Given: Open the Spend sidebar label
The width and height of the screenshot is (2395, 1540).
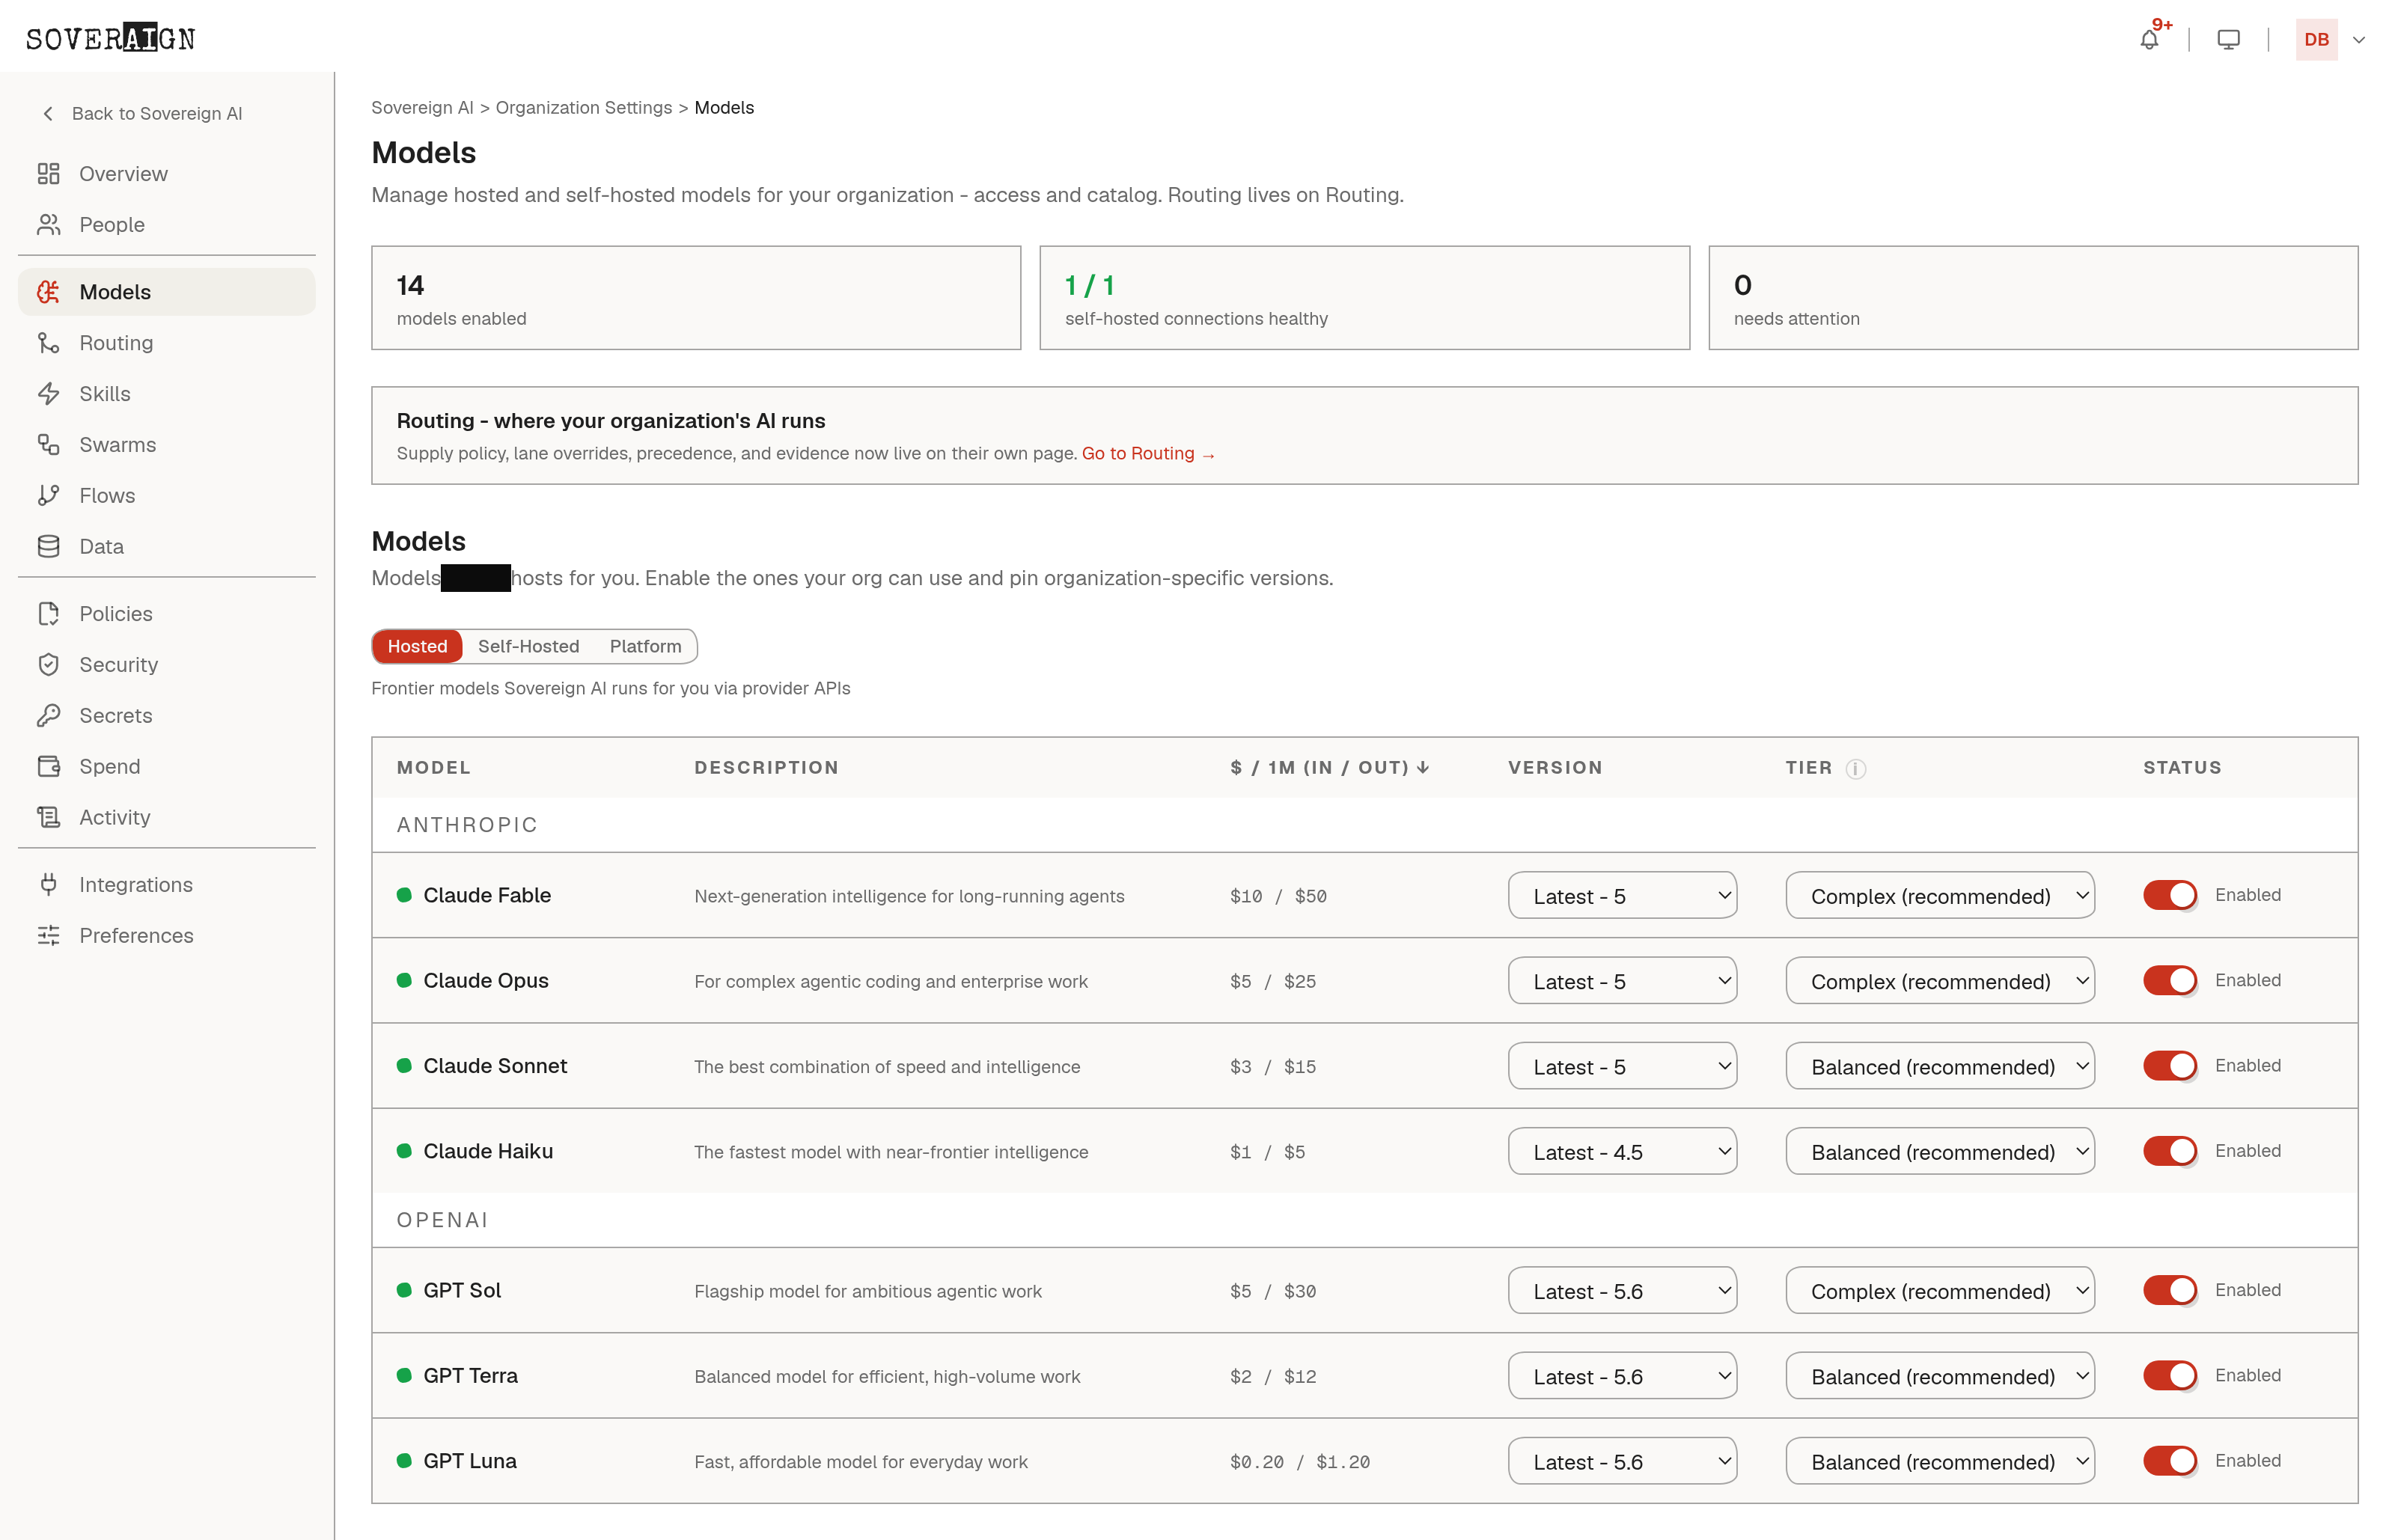Looking at the screenshot, I should 110,767.
